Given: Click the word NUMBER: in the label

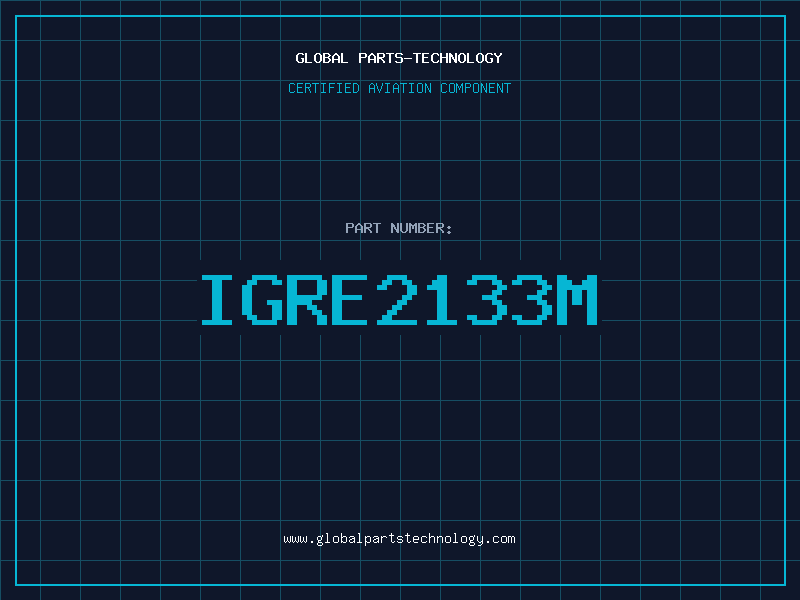Looking at the screenshot, I should (422, 228).
